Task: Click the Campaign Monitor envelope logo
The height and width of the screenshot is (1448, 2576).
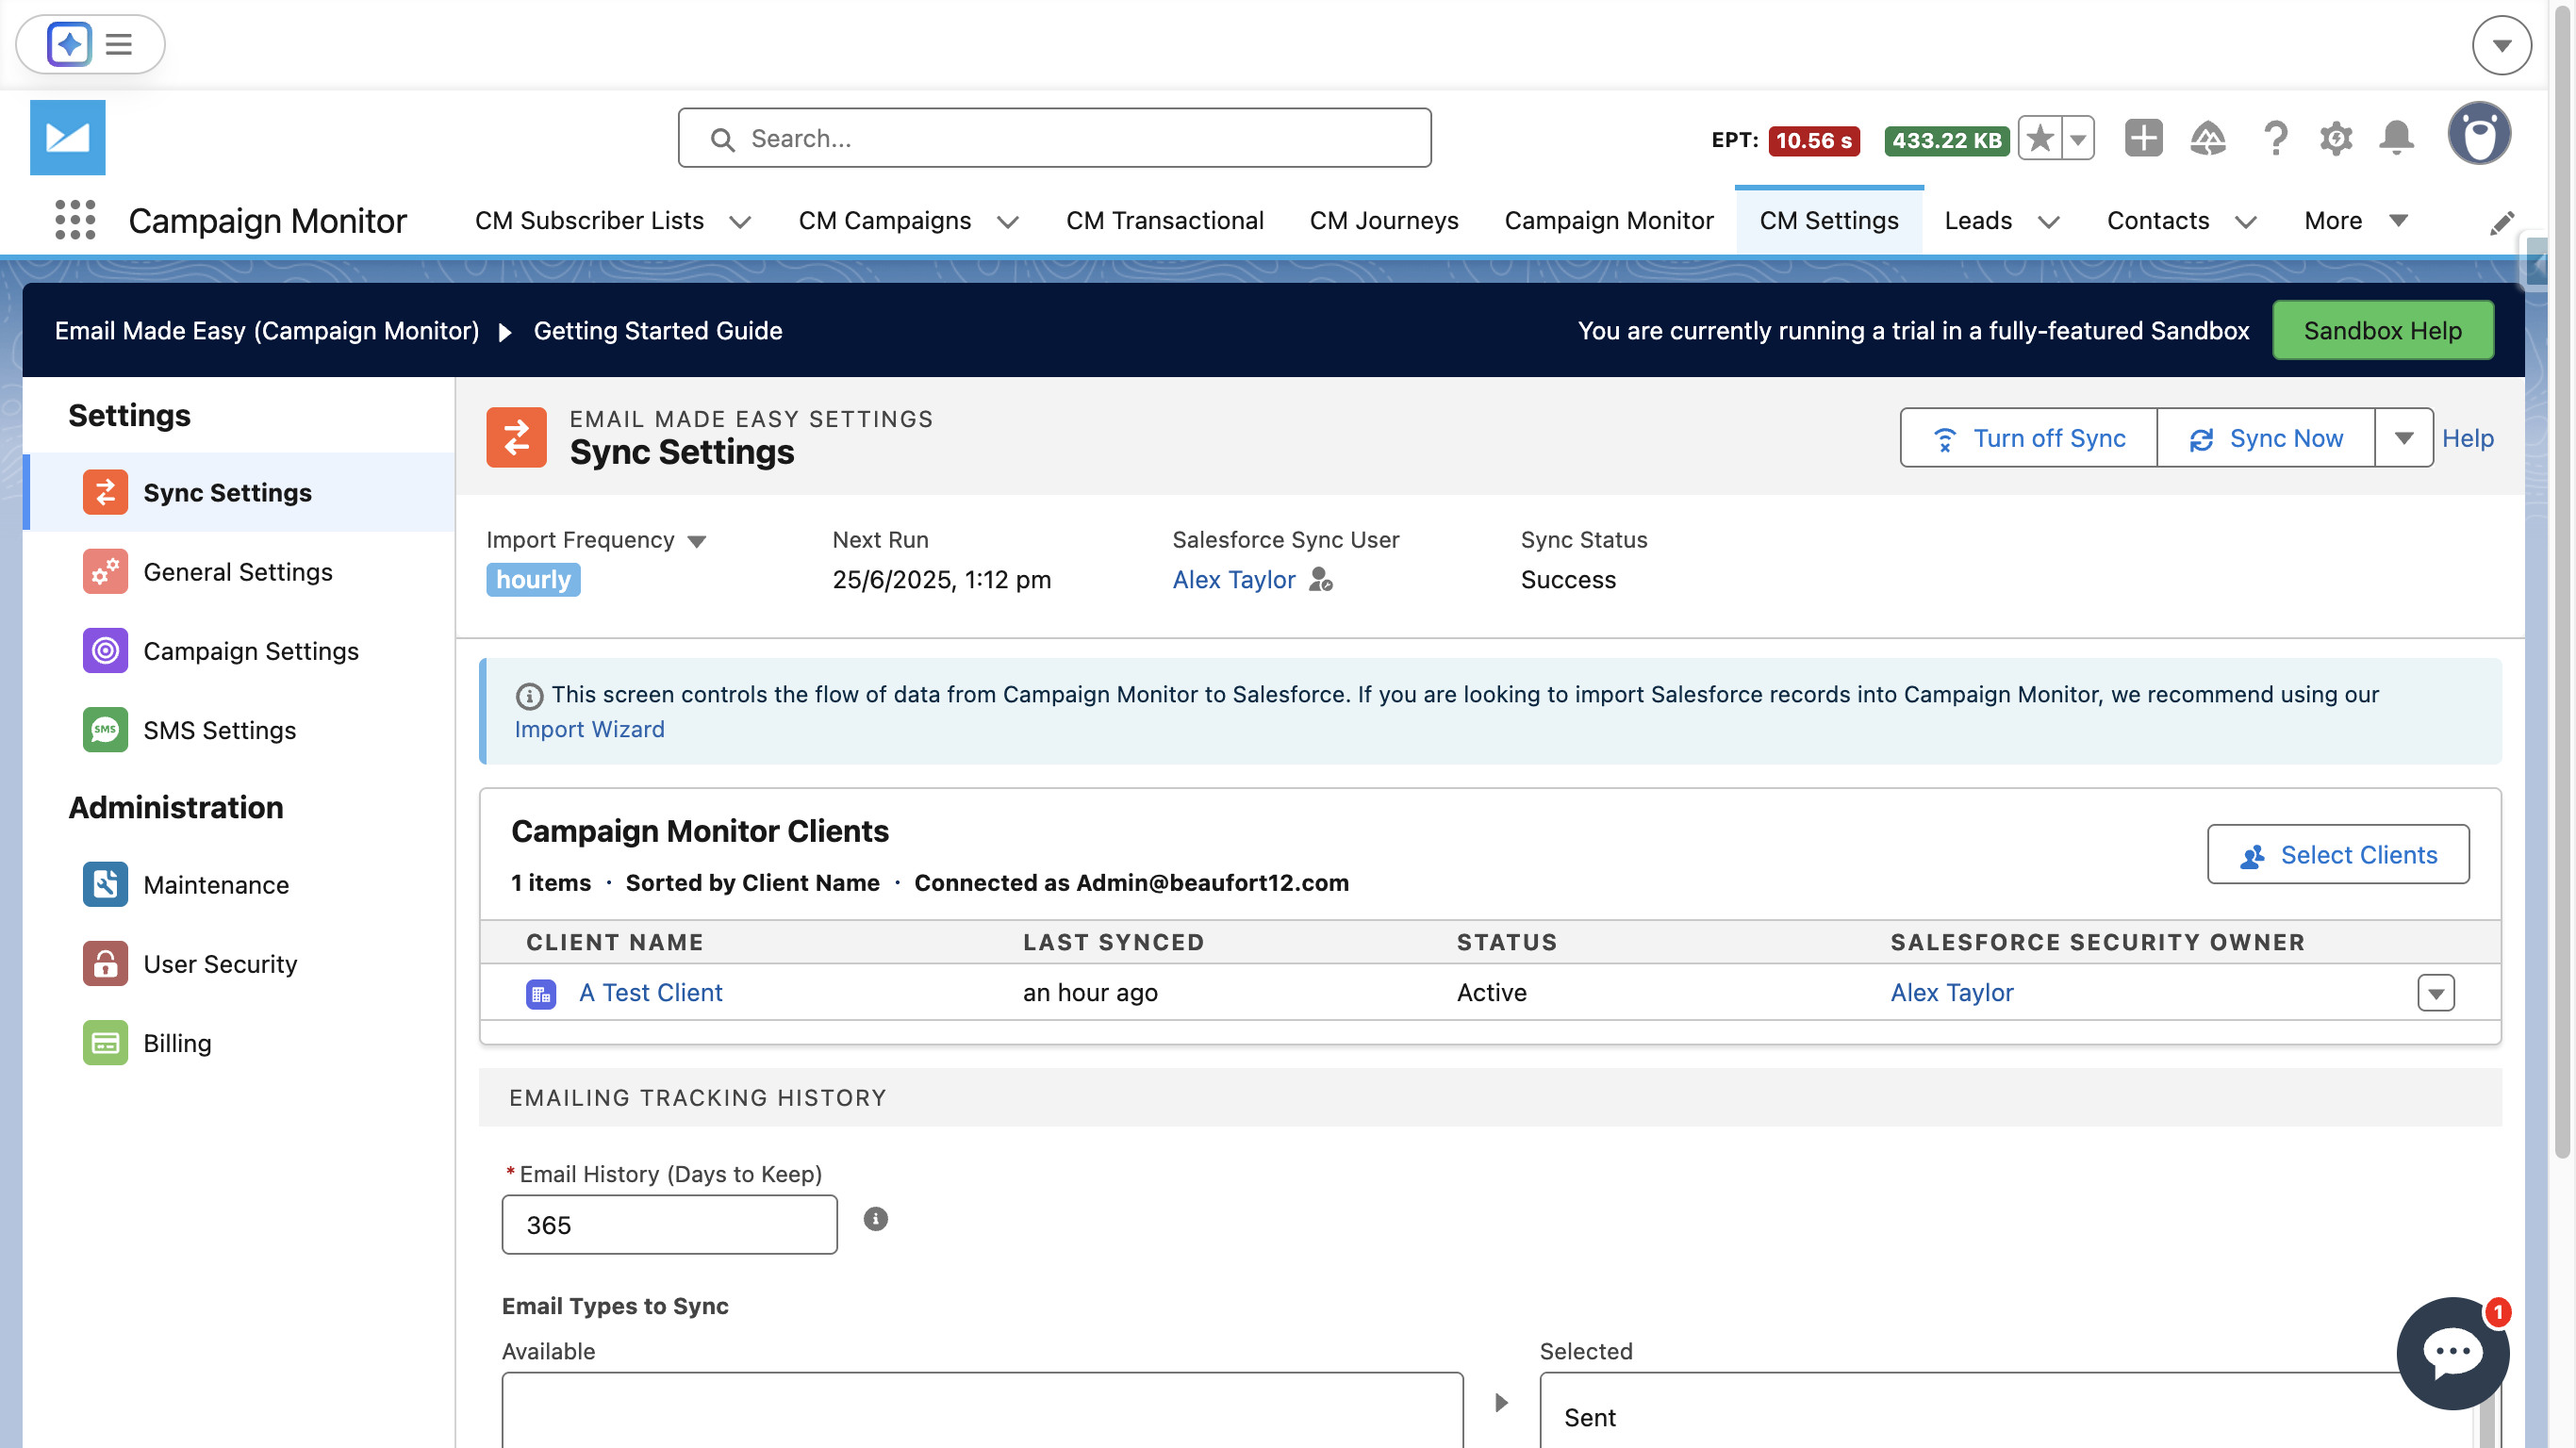Action: point(67,137)
